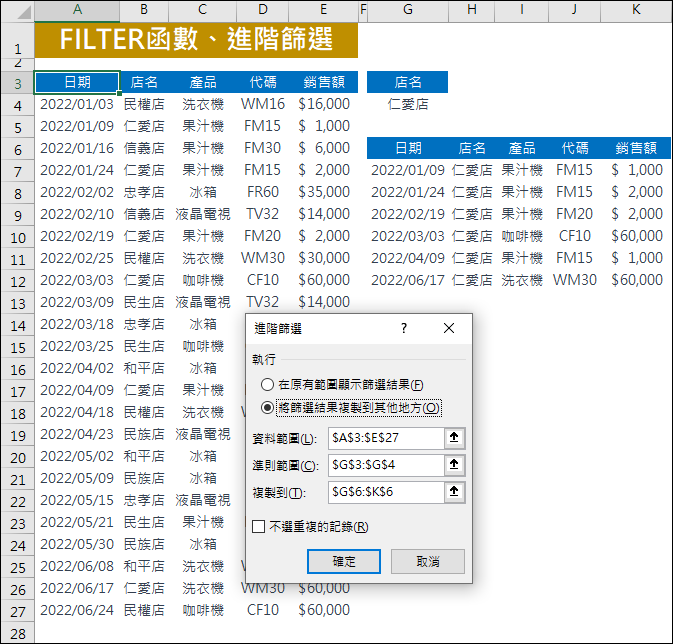Collapse dialog via 資料範圍 range selector icon
Viewport: 673px width, 644px height.
pos(454,438)
